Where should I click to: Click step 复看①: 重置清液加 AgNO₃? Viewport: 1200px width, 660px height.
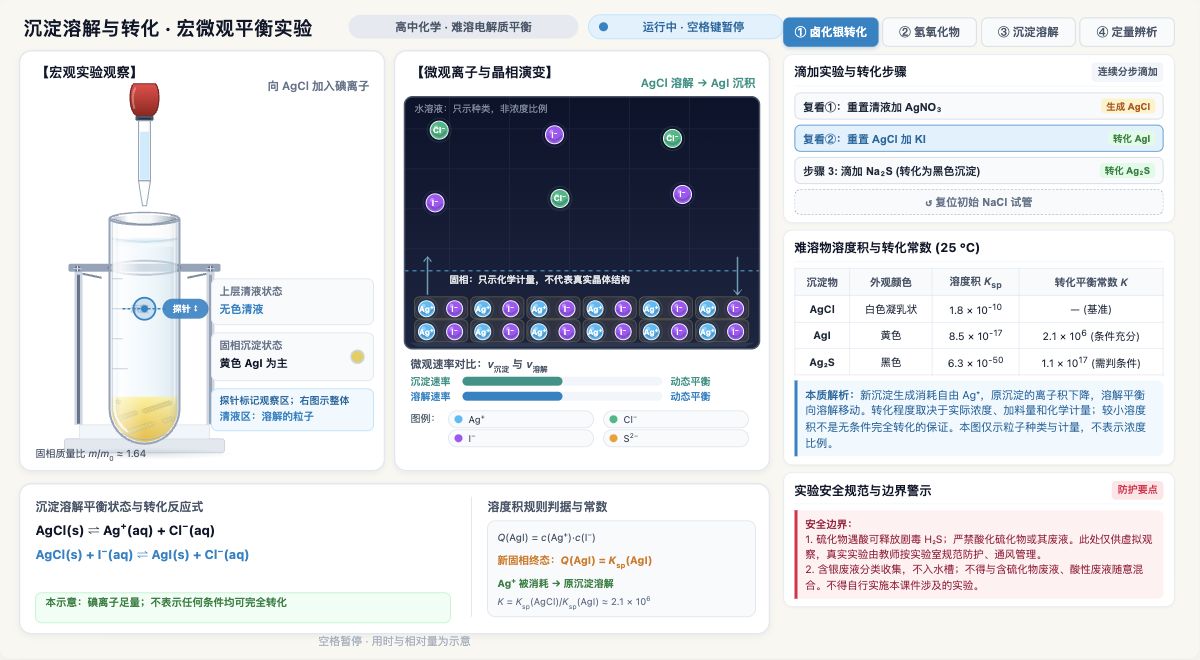click(x=978, y=106)
